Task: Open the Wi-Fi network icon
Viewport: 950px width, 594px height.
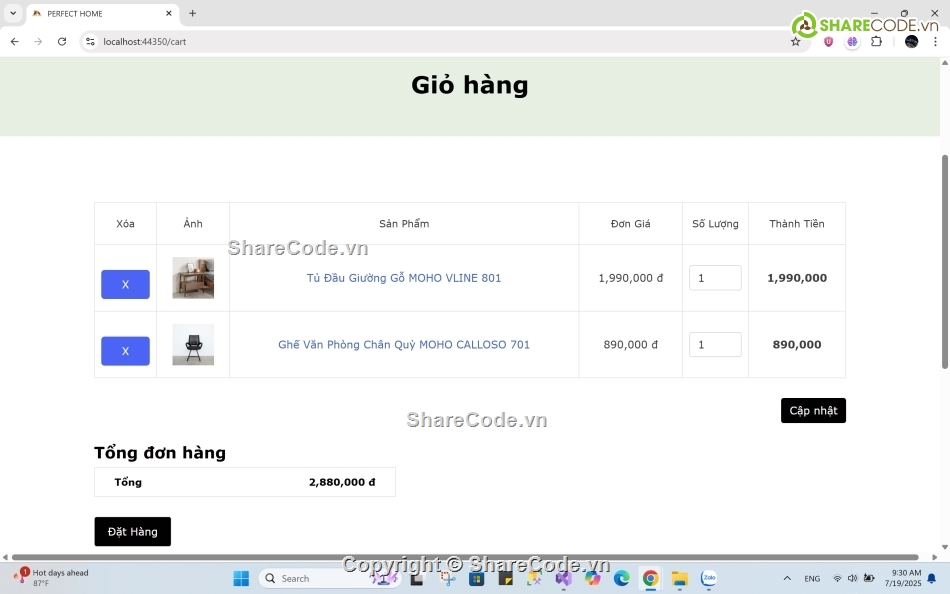Action: (837, 579)
